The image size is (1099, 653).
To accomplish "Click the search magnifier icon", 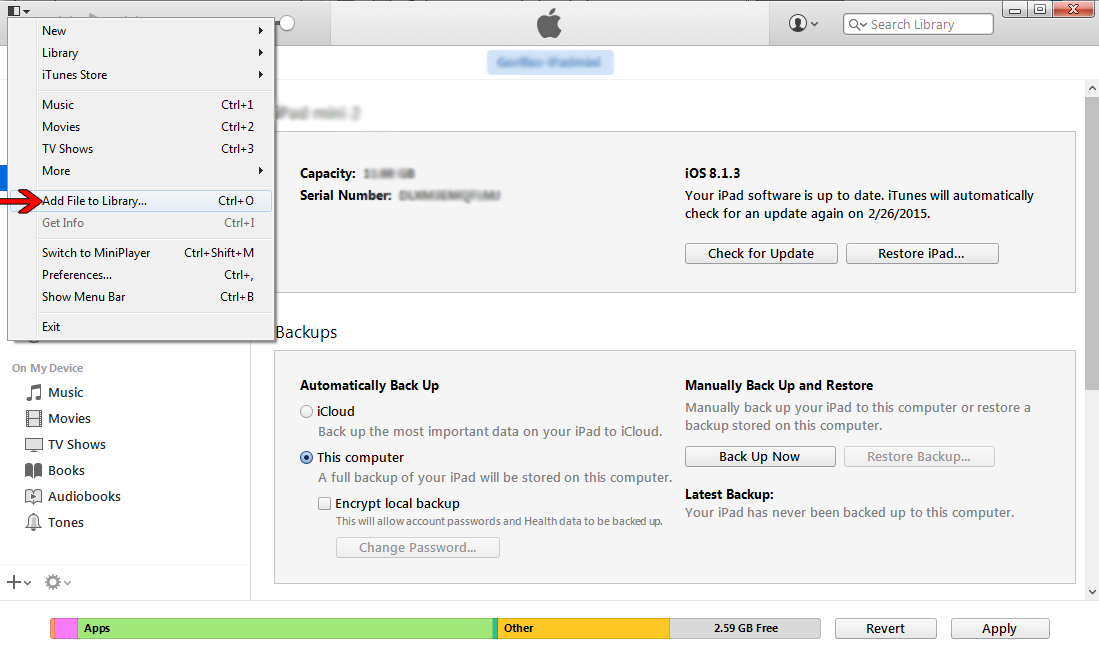I will click(x=857, y=25).
